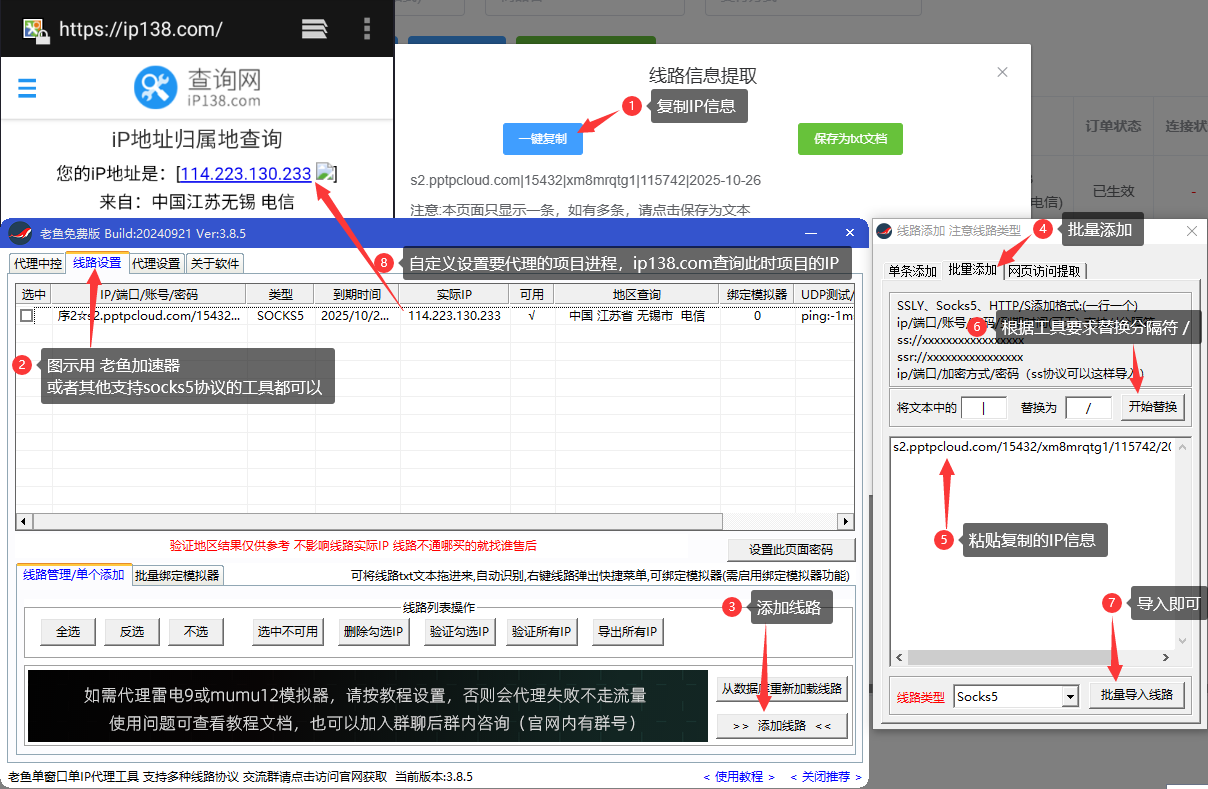The image size is (1208, 789).
Task: Click the broken image icon beside the IP address
Action: tap(325, 172)
